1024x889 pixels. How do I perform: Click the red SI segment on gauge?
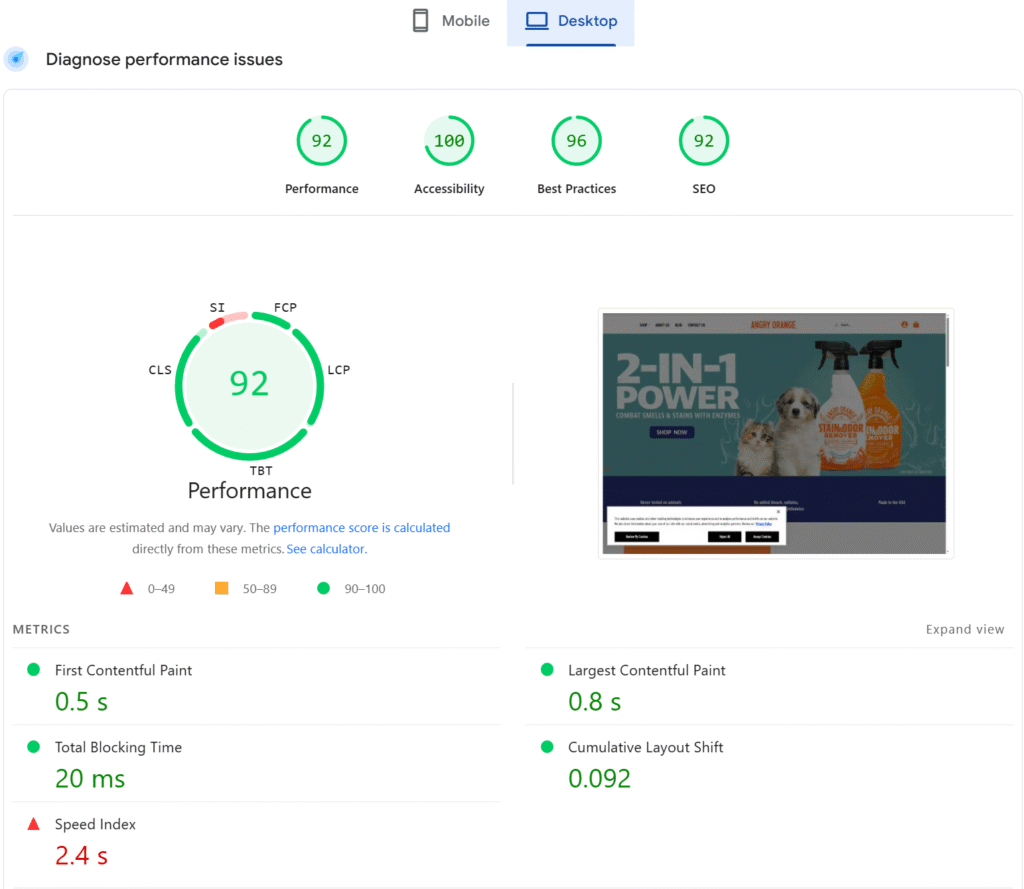217,323
